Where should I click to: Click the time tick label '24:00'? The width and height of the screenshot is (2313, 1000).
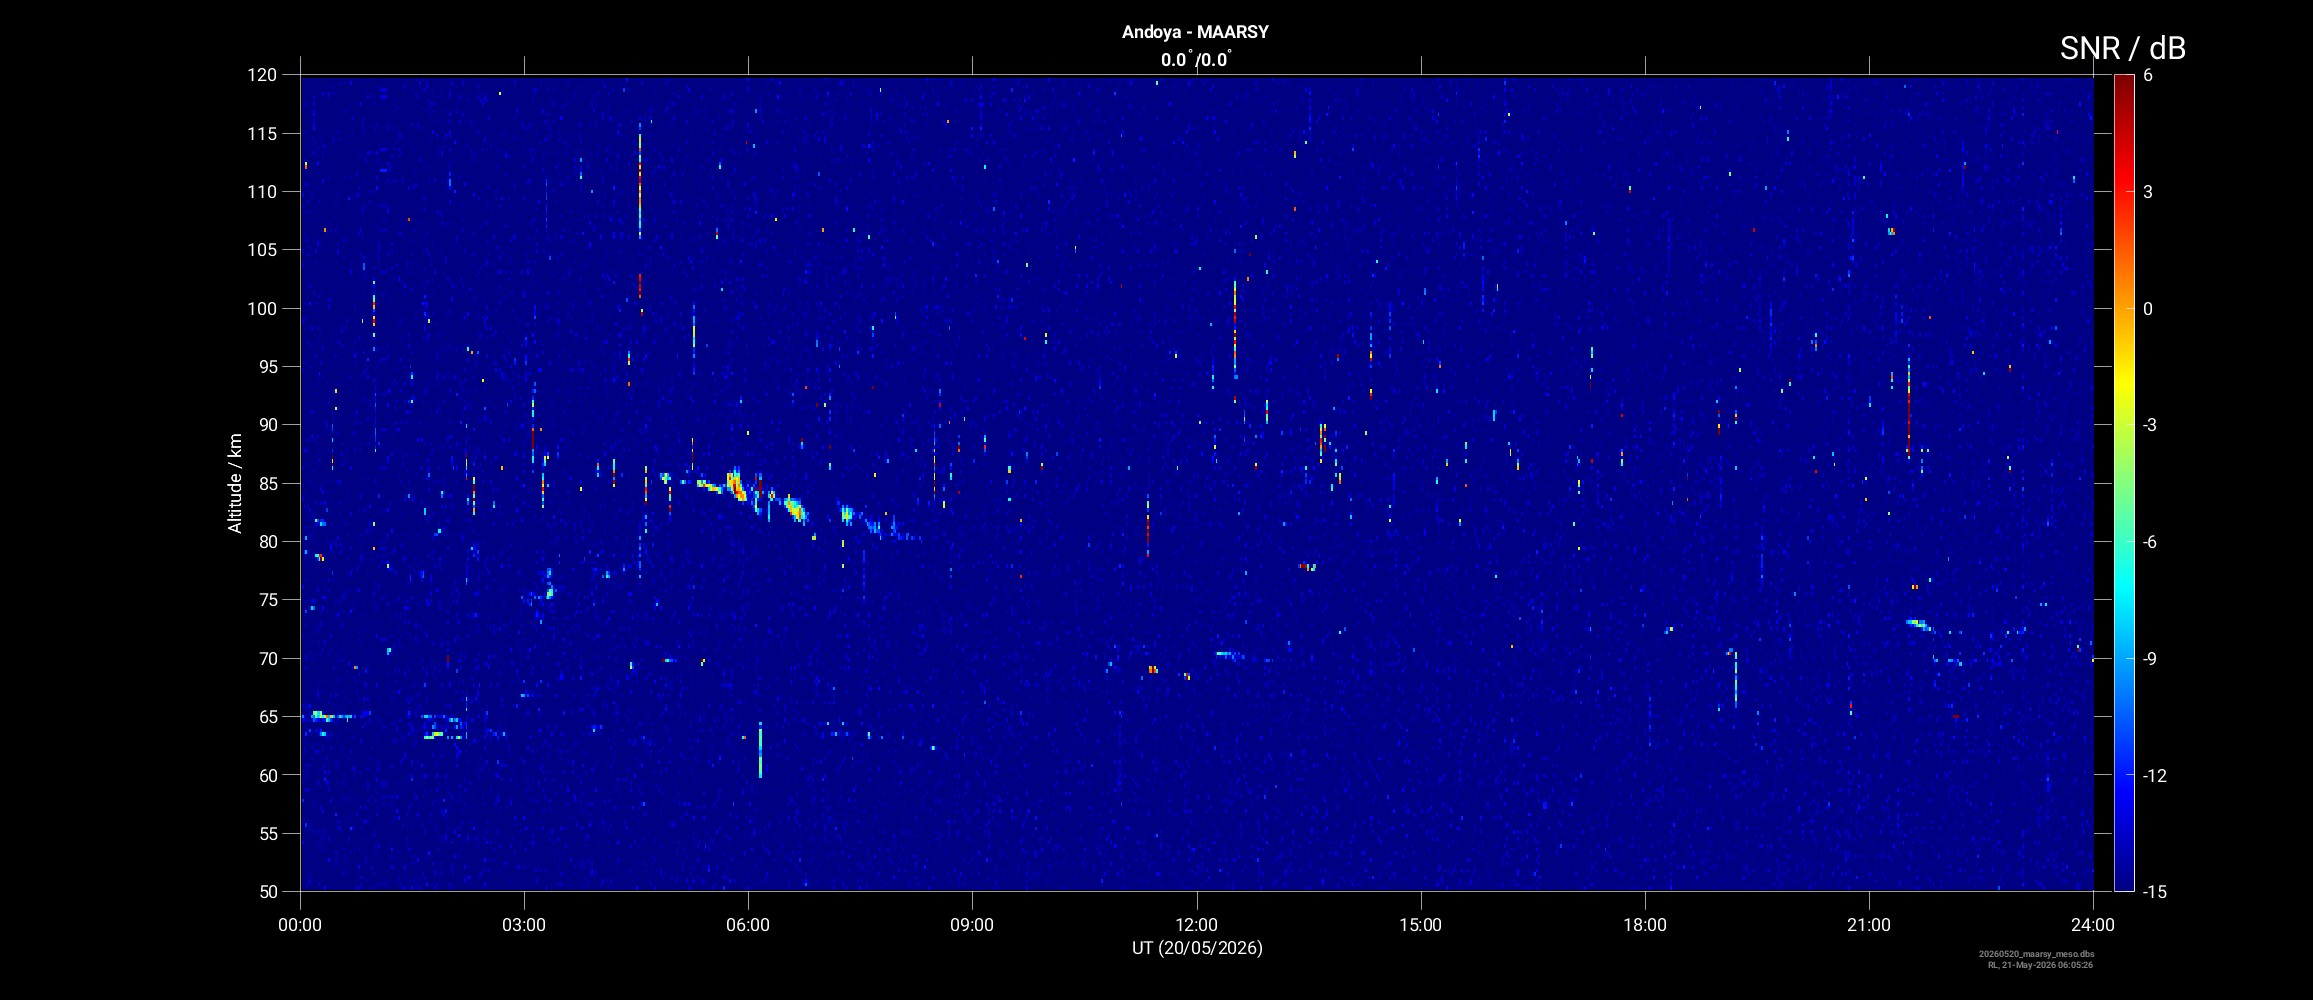pos(2093,925)
